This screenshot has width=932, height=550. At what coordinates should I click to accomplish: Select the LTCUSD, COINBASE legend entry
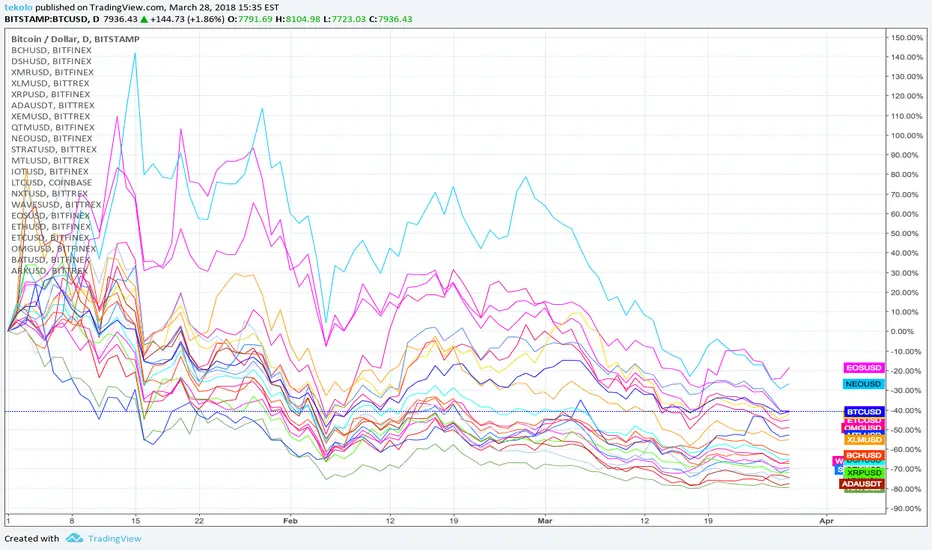(52, 183)
